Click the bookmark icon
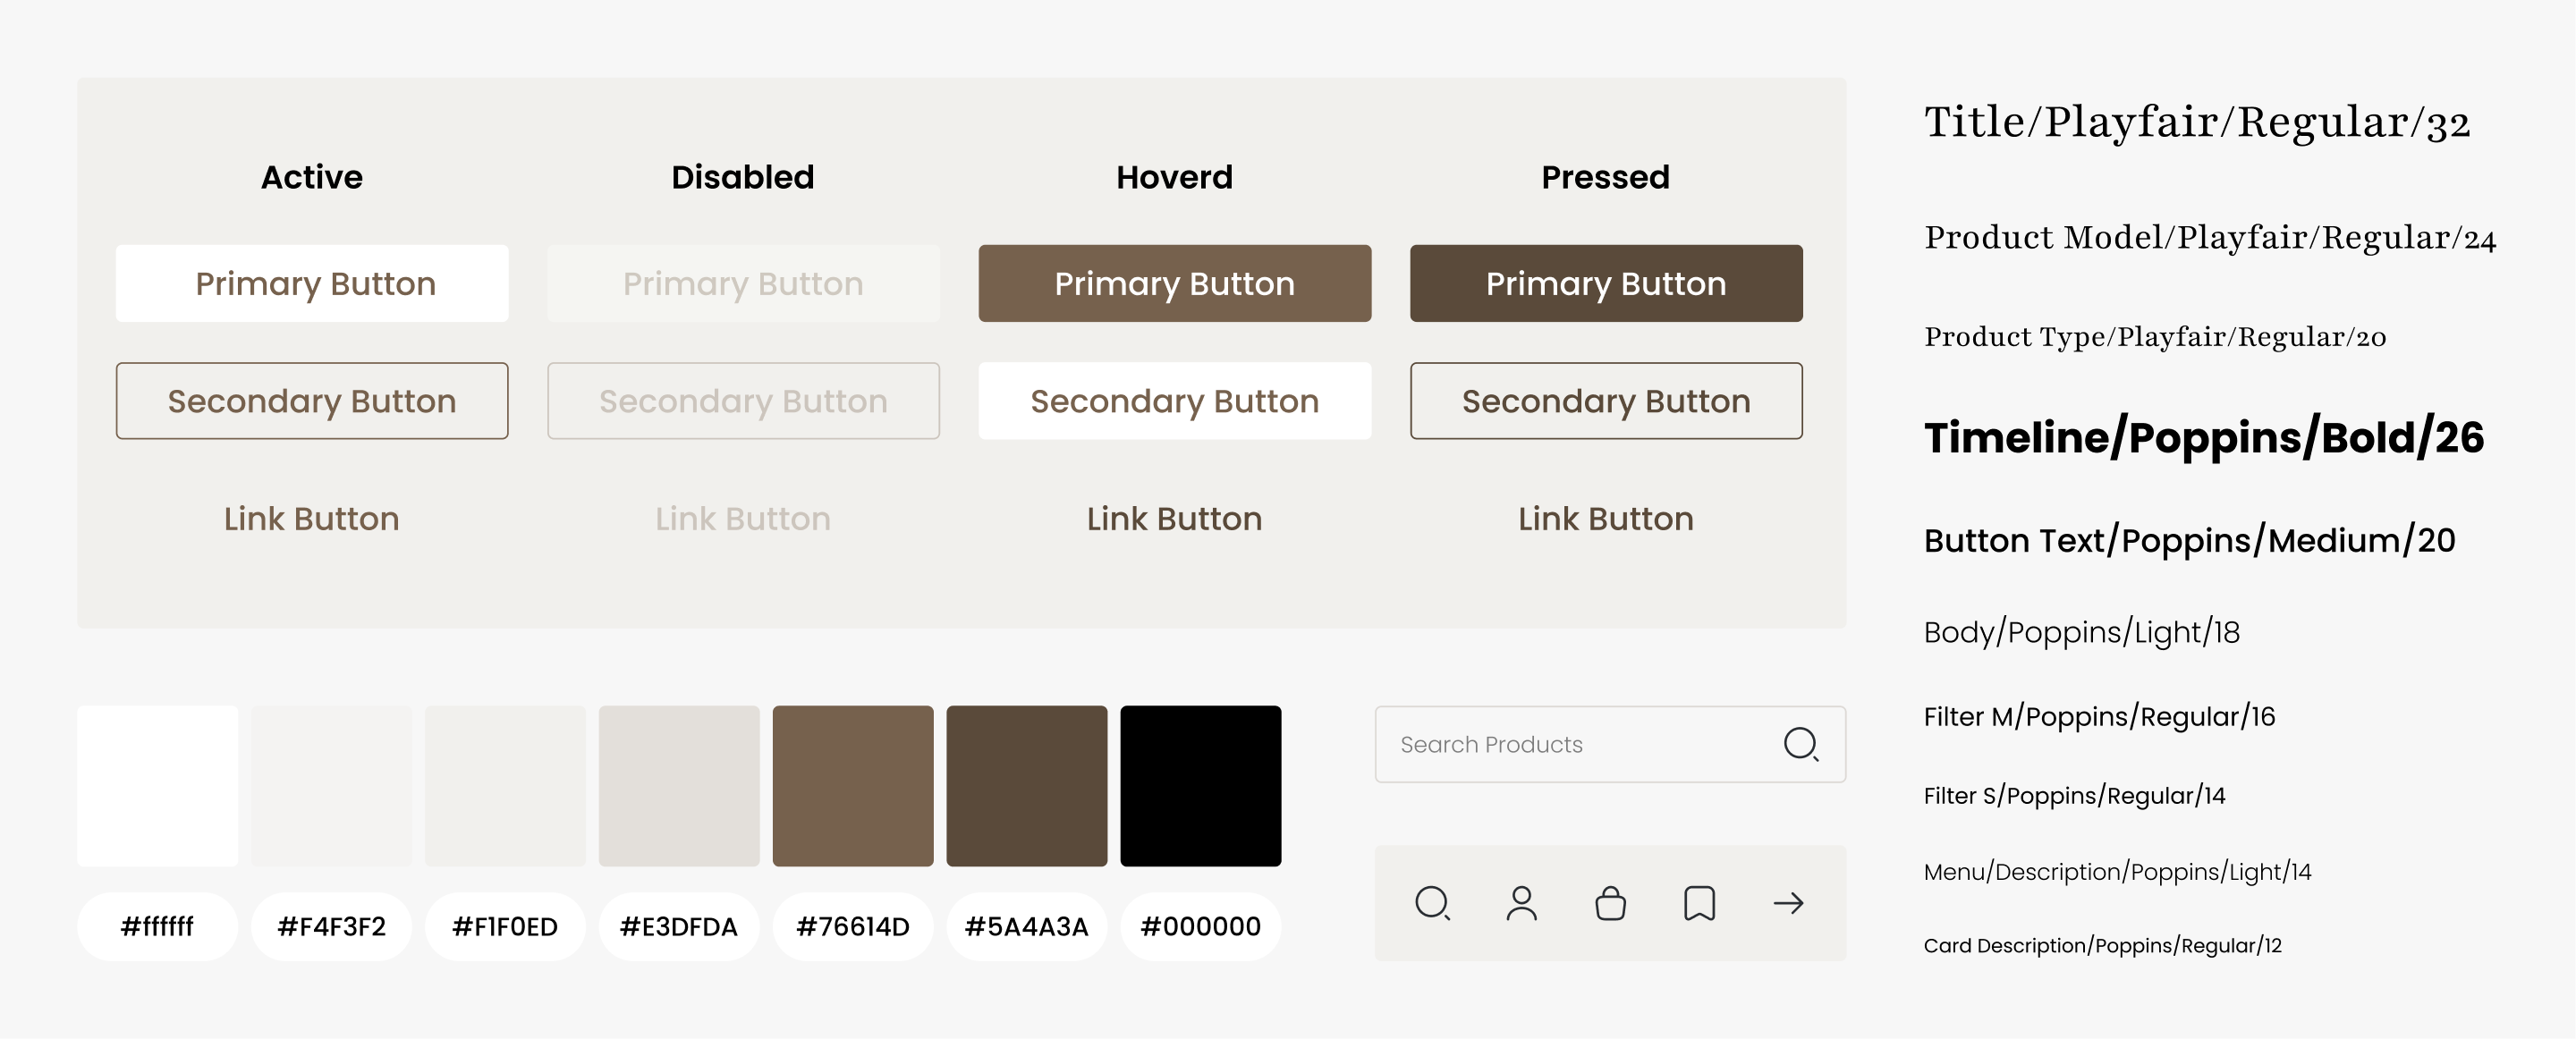 pyautogui.click(x=1699, y=903)
